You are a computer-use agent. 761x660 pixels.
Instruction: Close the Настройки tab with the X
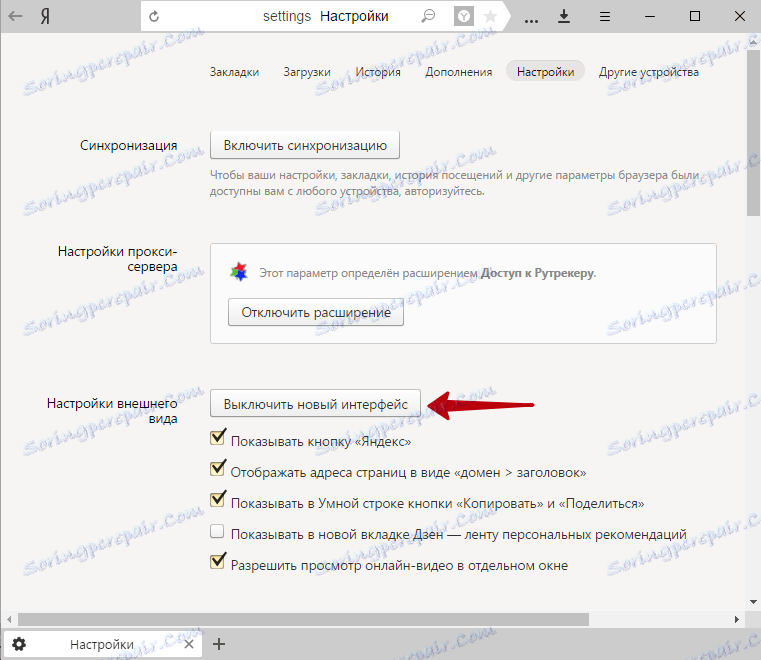[189, 644]
